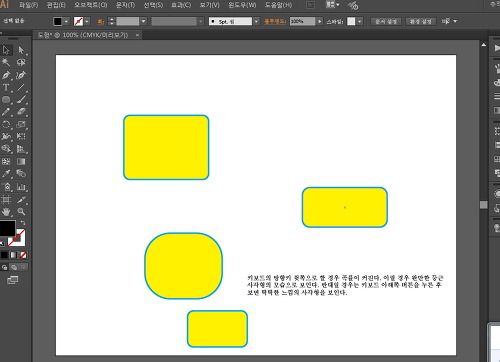Set paint mode to None
This screenshot has width=500, height=362.
pyautogui.click(x=23, y=255)
